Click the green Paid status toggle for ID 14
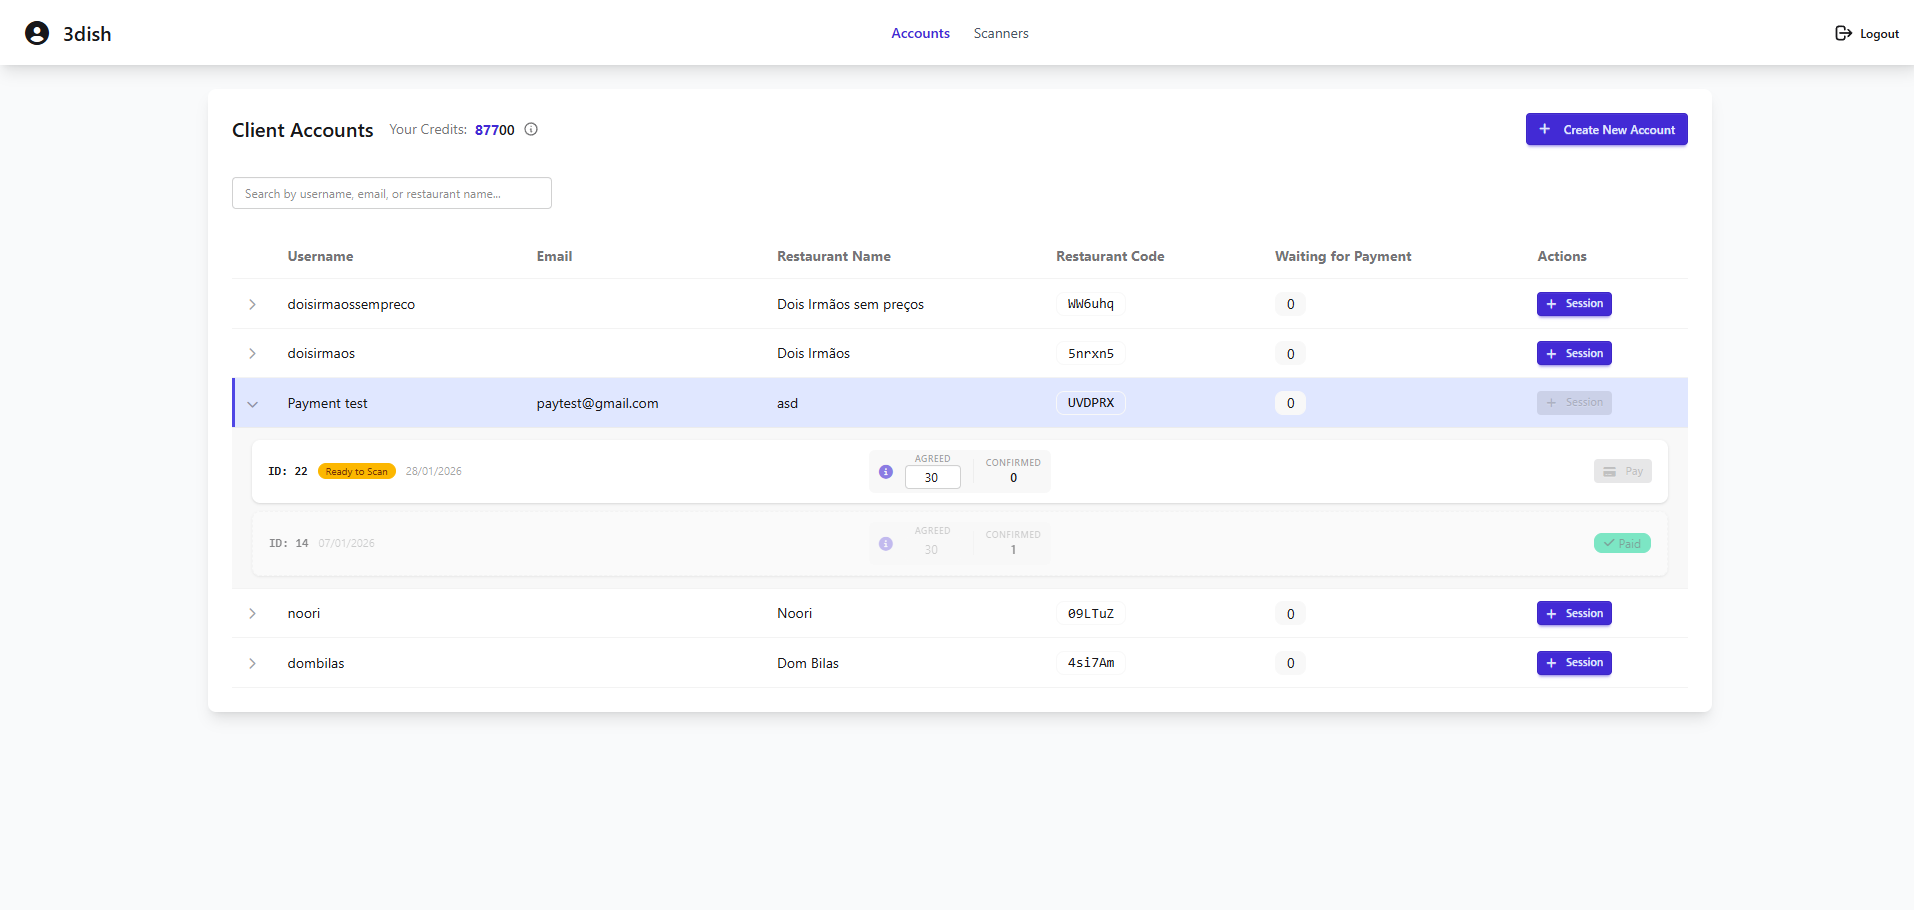The image size is (1914, 910). [x=1622, y=543]
